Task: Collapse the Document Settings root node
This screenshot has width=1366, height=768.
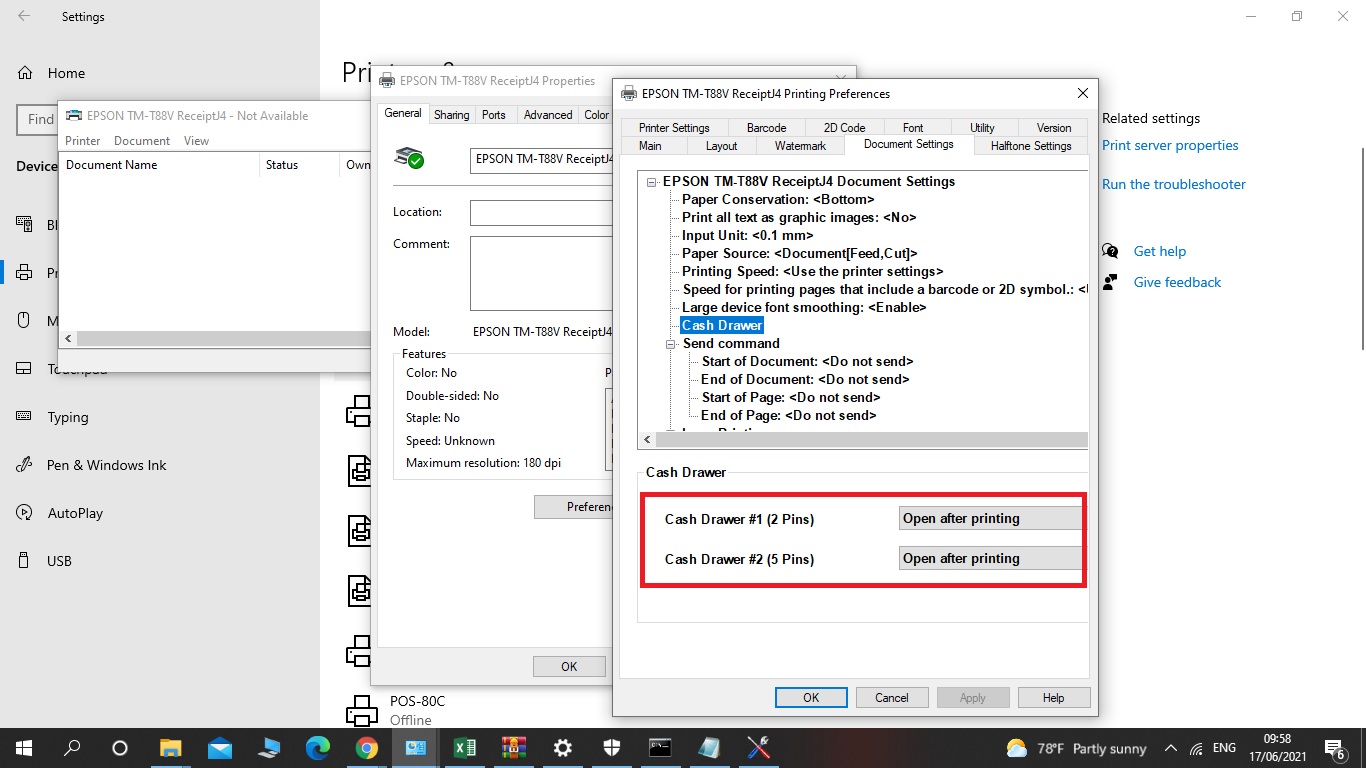Action: [652, 182]
